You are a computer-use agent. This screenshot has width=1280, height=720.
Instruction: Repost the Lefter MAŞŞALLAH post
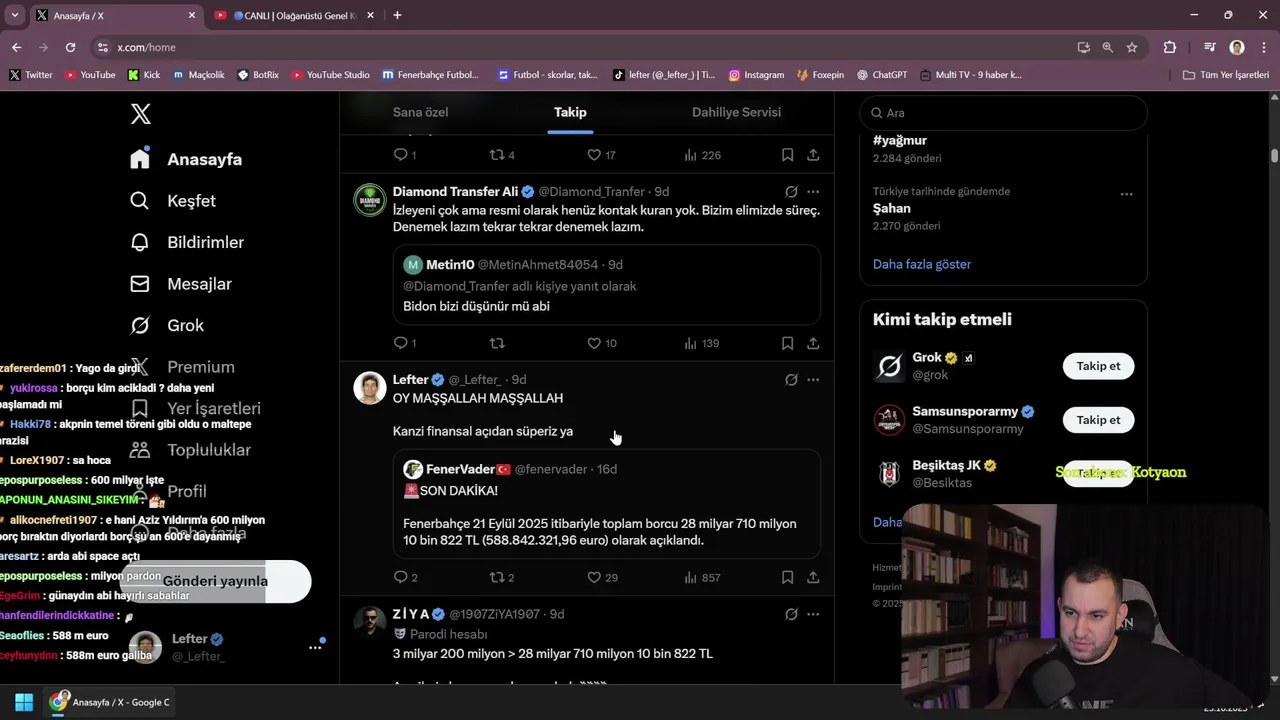point(501,577)
